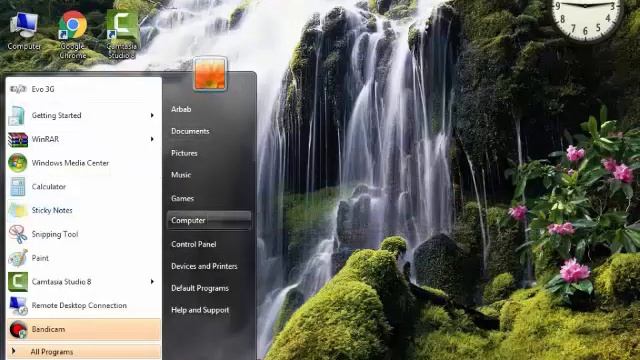Viewport: 640px width, 360px height.
Task: Click the Sticky Notes icon
Action: 18,210
